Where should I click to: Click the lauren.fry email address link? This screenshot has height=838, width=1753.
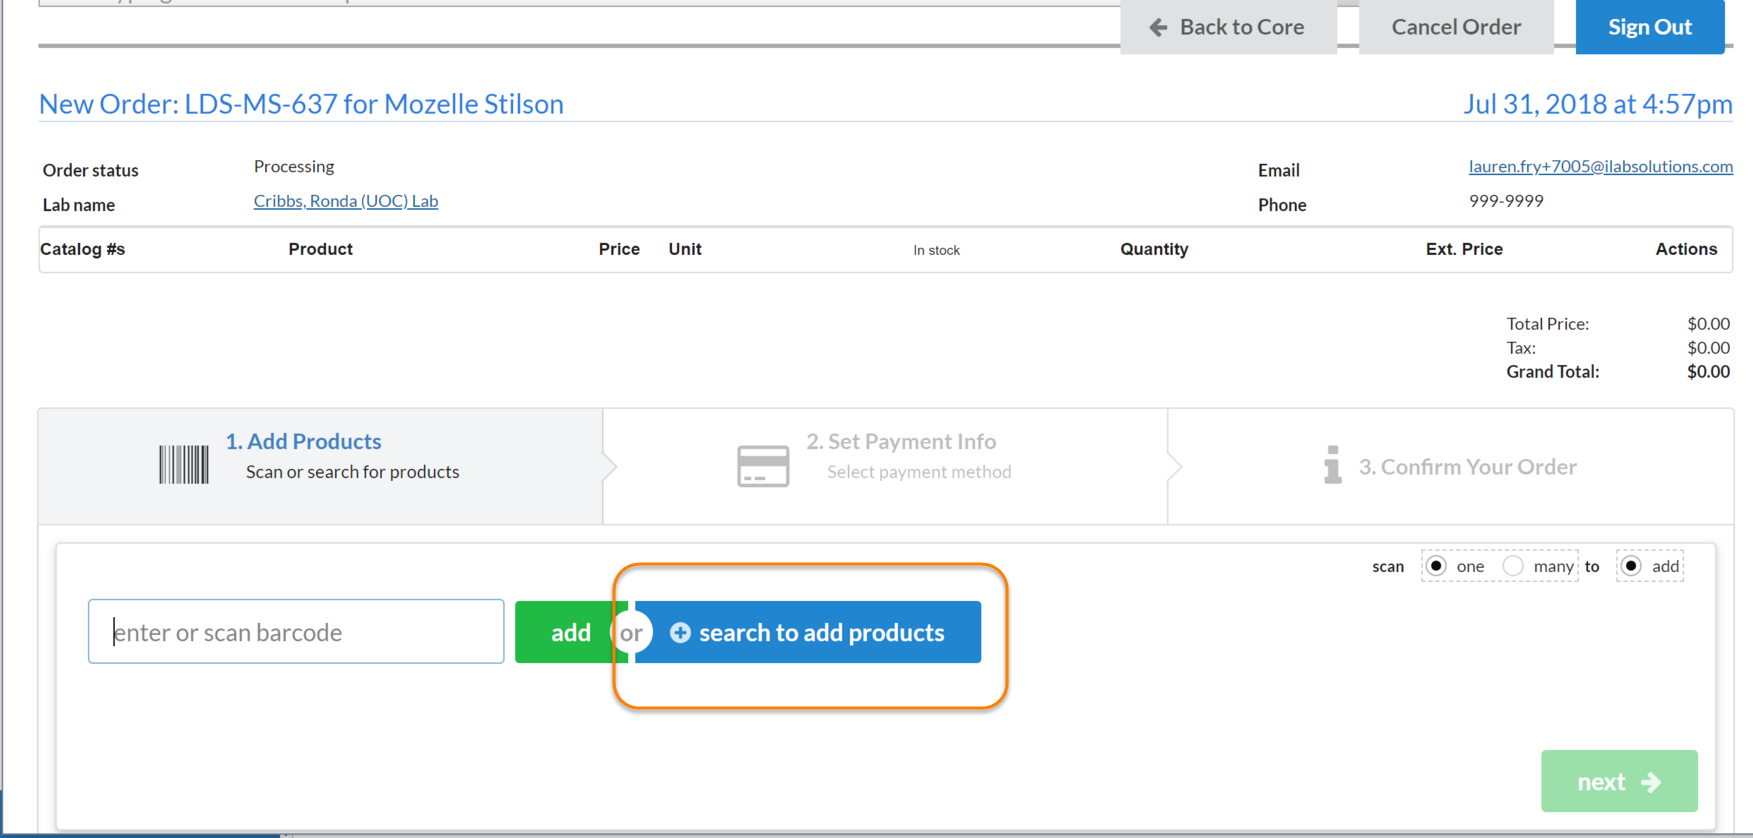point(1600,167)
